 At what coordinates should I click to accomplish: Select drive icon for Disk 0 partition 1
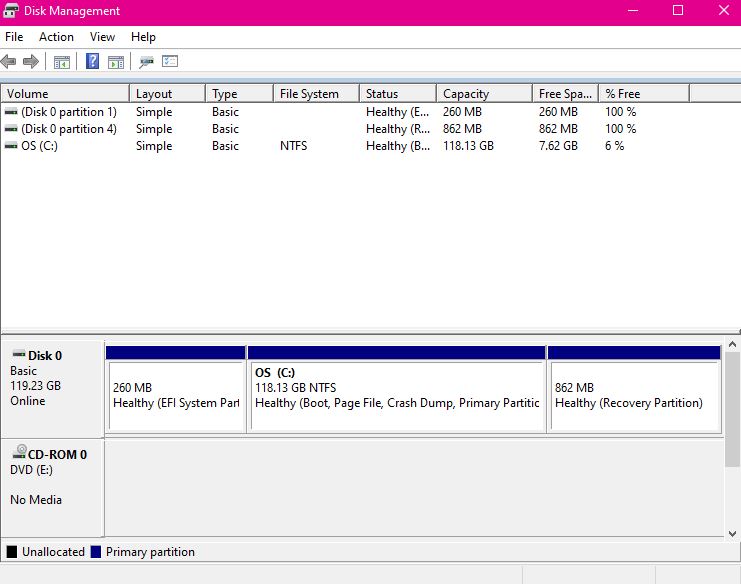[x=11, y=112]
